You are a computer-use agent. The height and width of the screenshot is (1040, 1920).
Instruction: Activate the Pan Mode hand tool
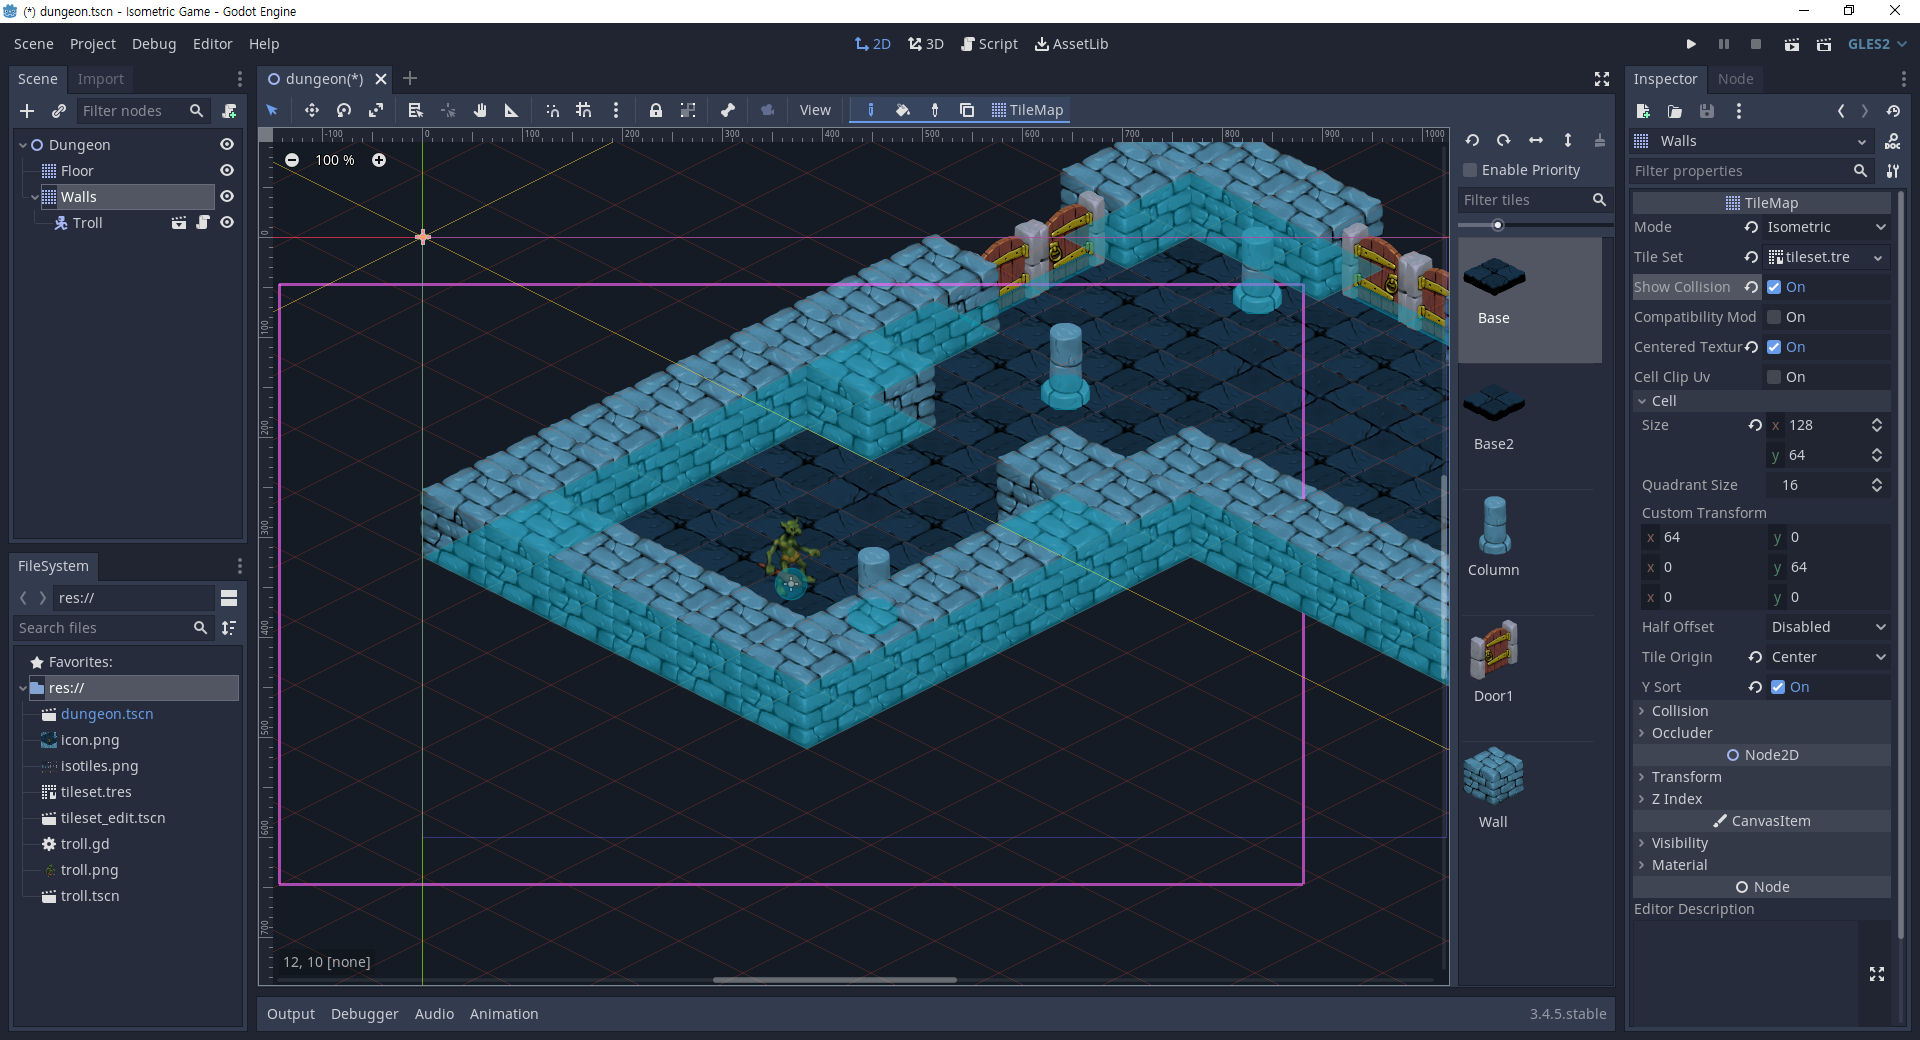tap(480, 110)
